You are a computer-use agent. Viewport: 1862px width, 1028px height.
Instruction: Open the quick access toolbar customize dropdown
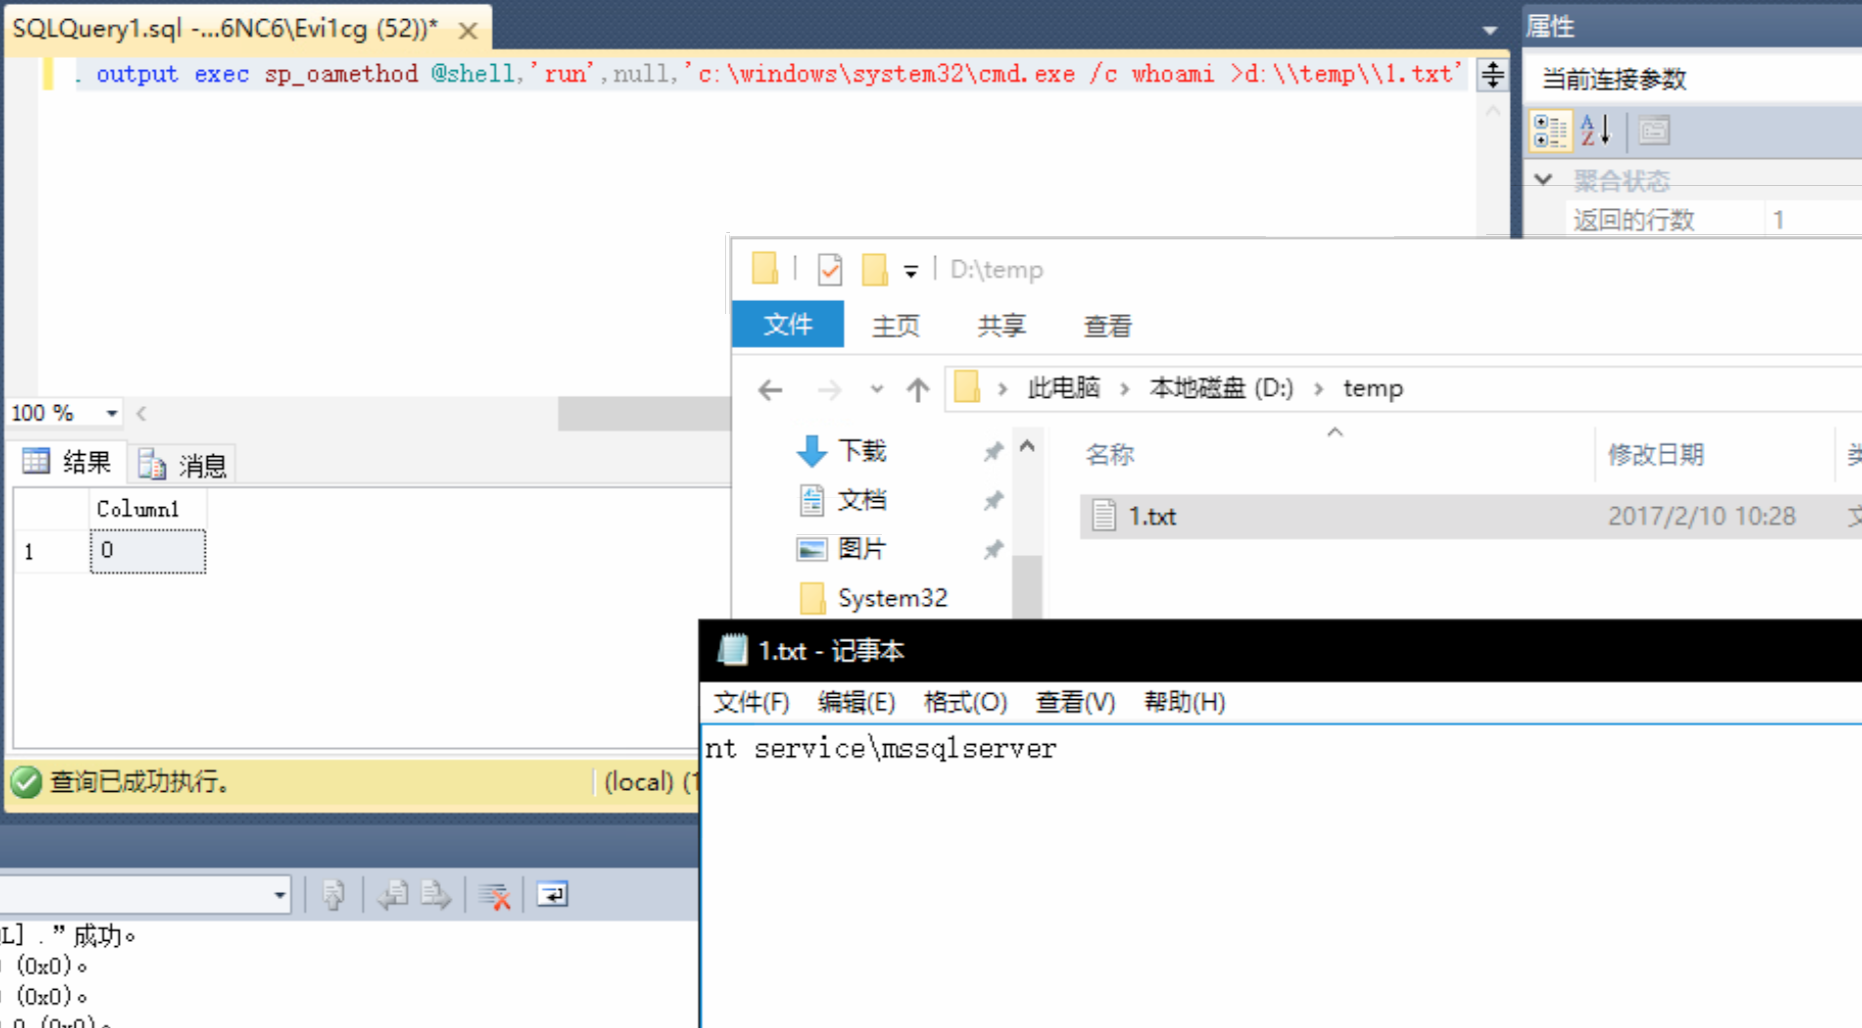pyautogui.click(x=911, y=270)
